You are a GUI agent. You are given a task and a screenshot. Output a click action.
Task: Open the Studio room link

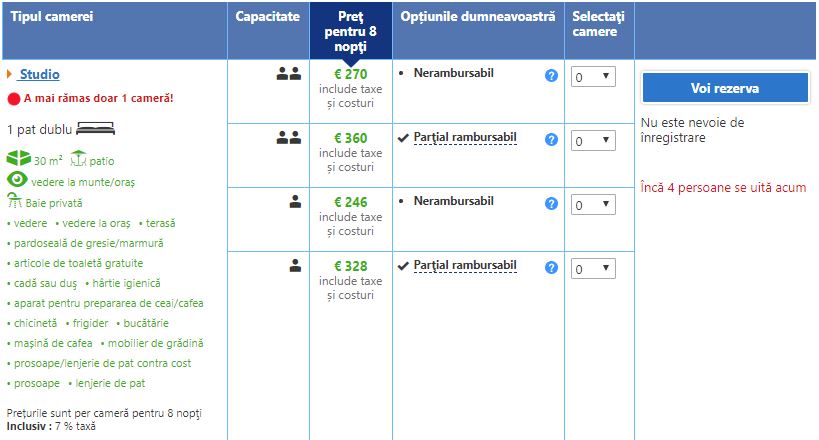[39, 74]
